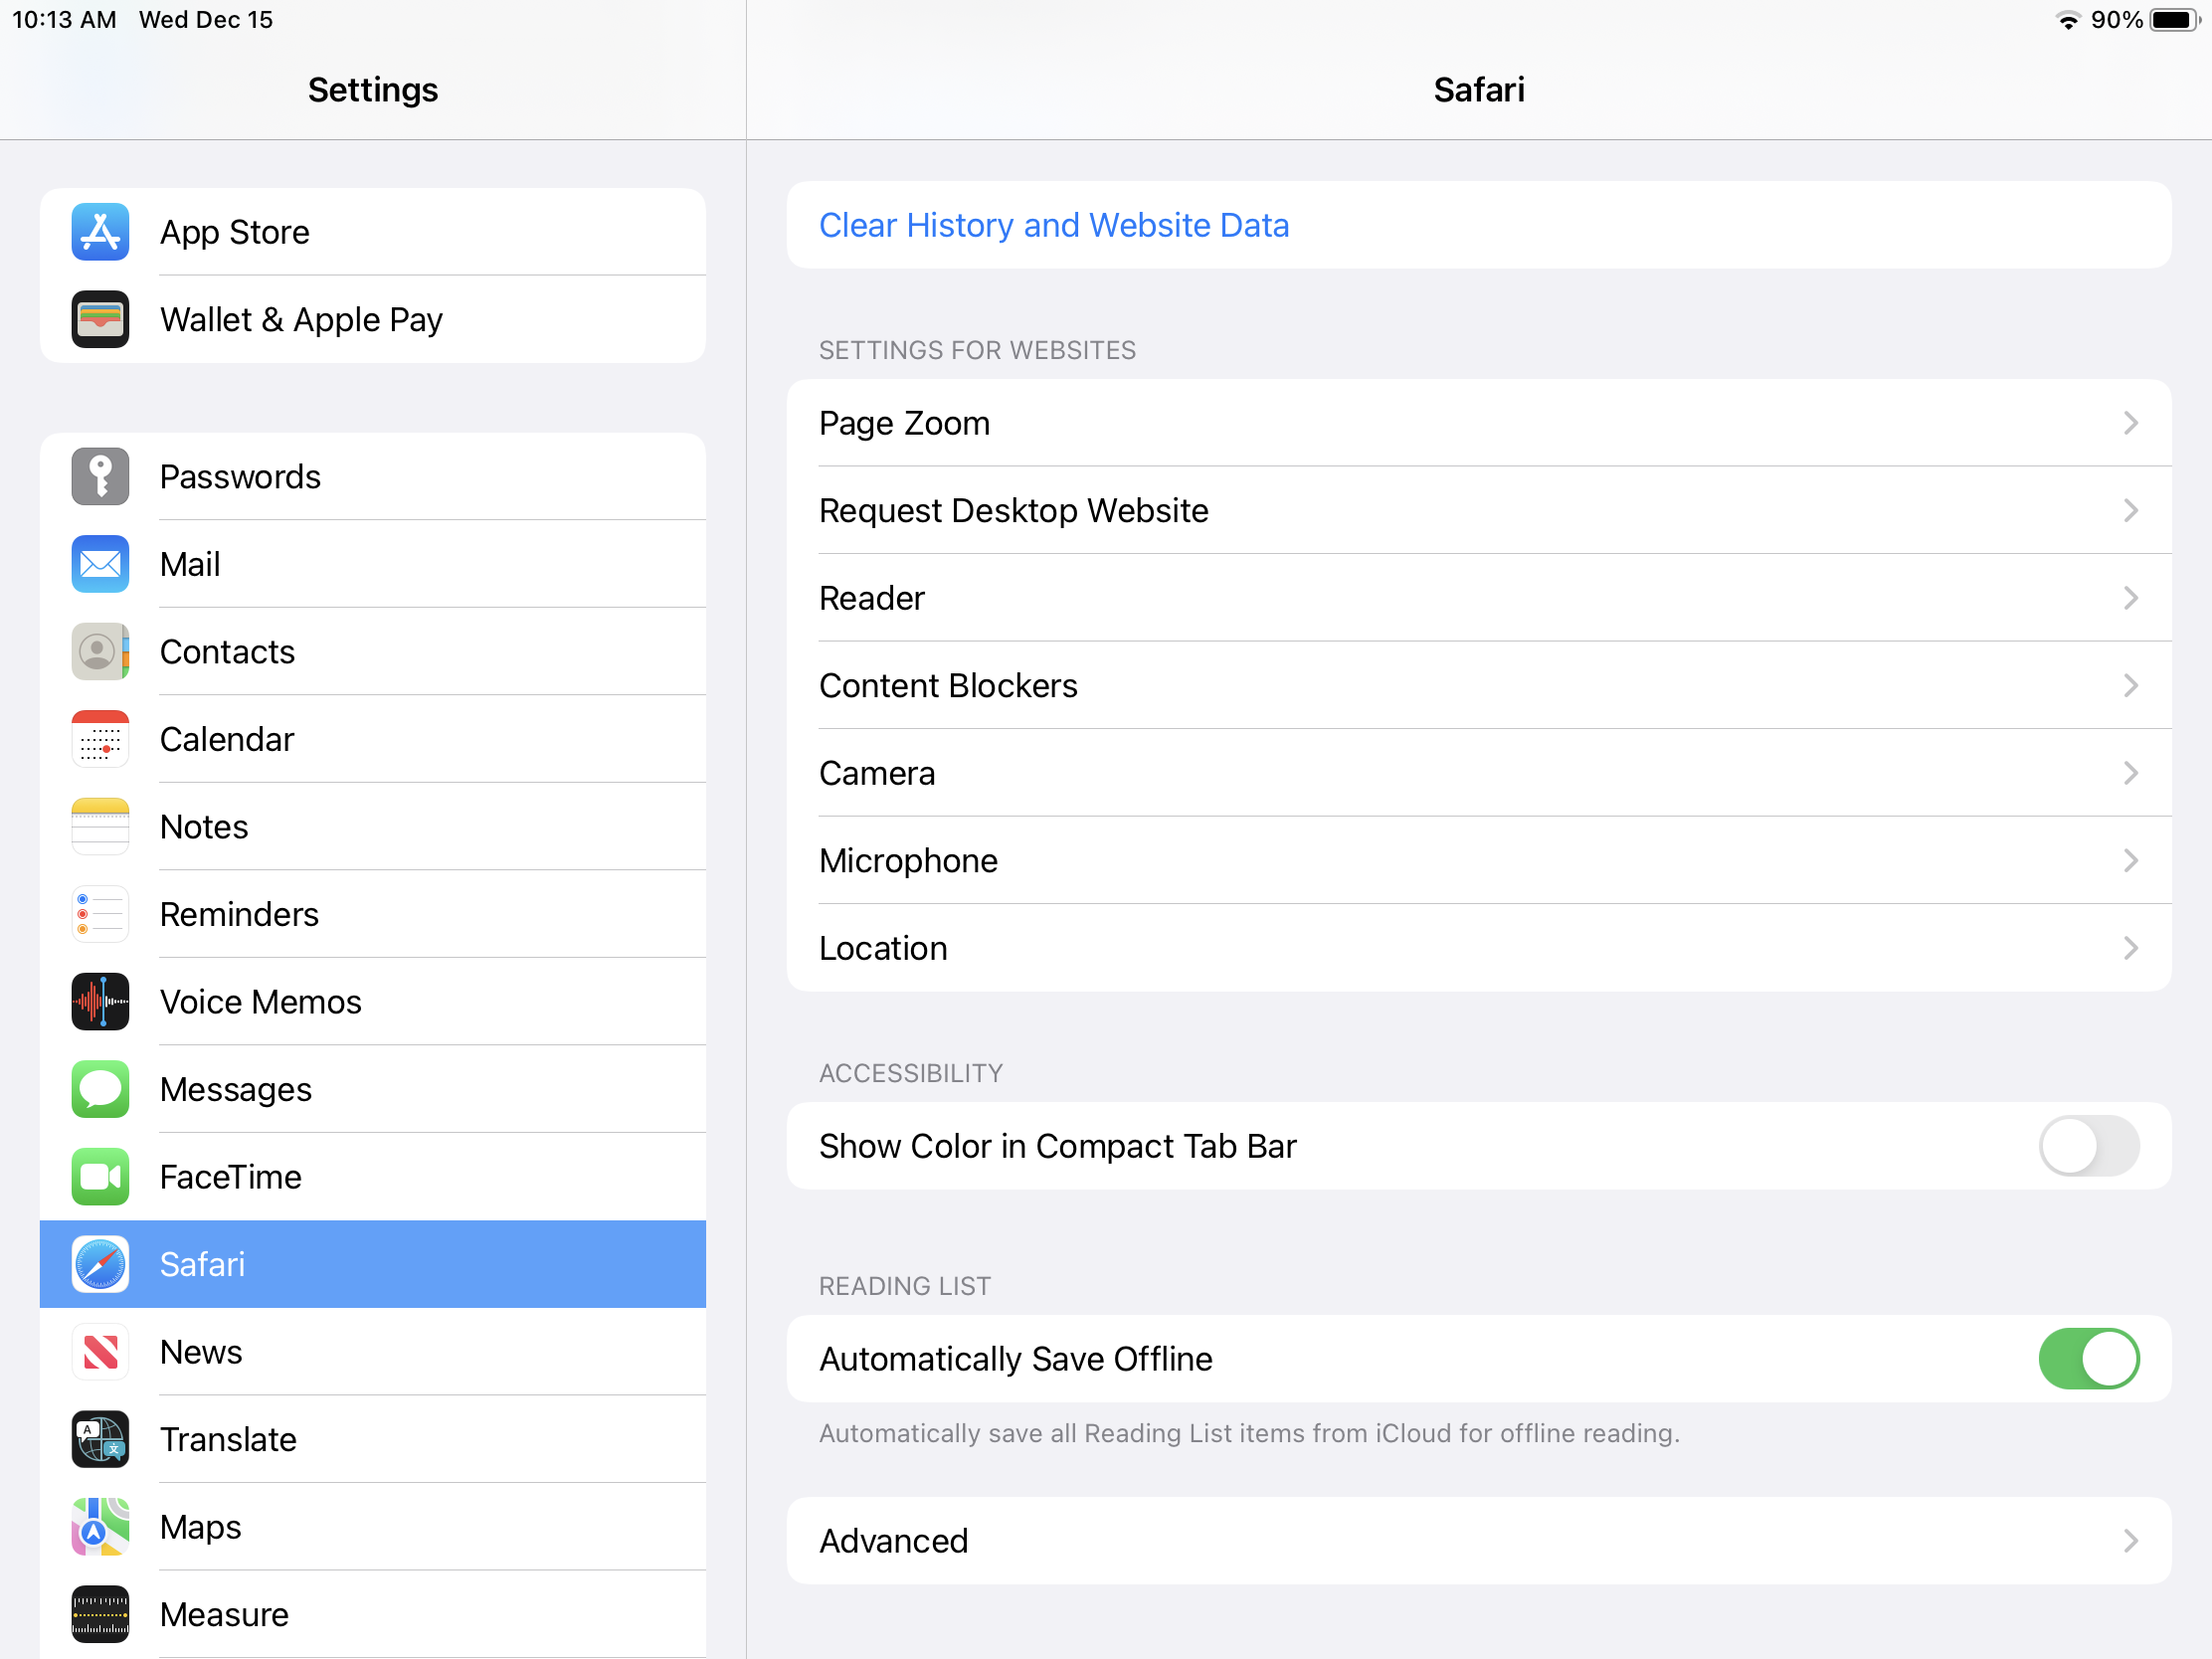Open the Translate app icon
The image size is (2212, 1659).
click(100, 1439)
